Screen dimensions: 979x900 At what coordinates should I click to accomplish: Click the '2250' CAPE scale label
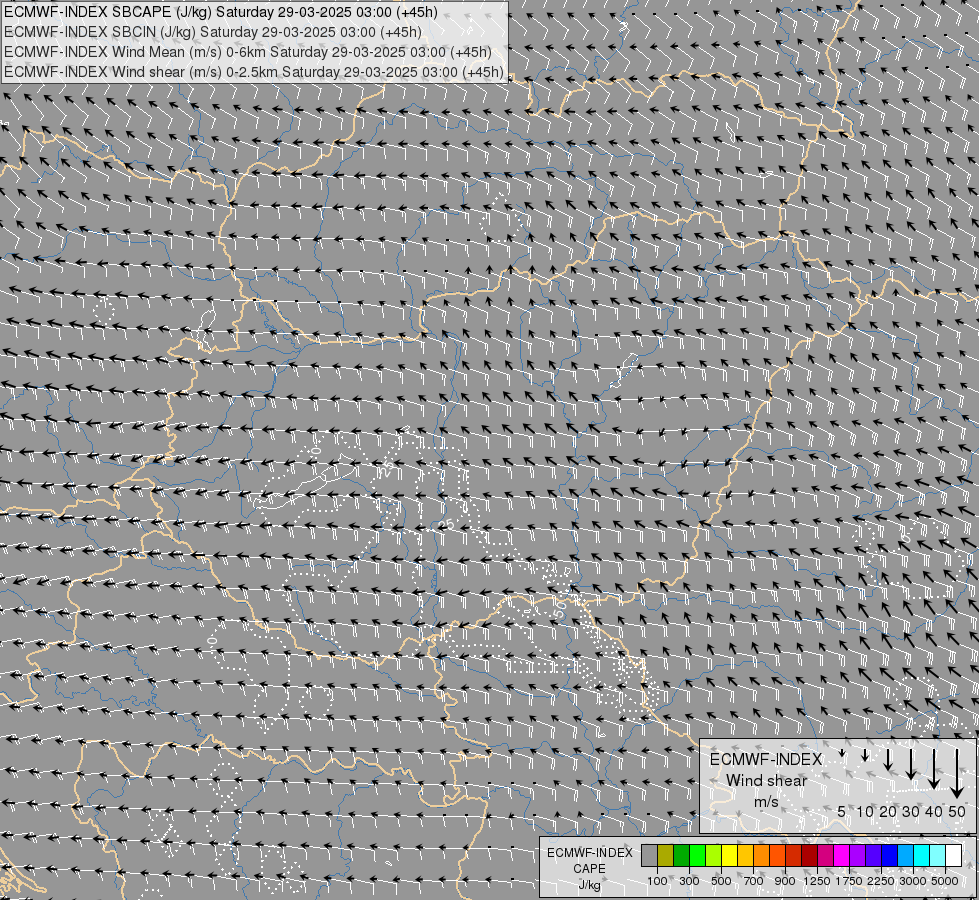point(881,881)
